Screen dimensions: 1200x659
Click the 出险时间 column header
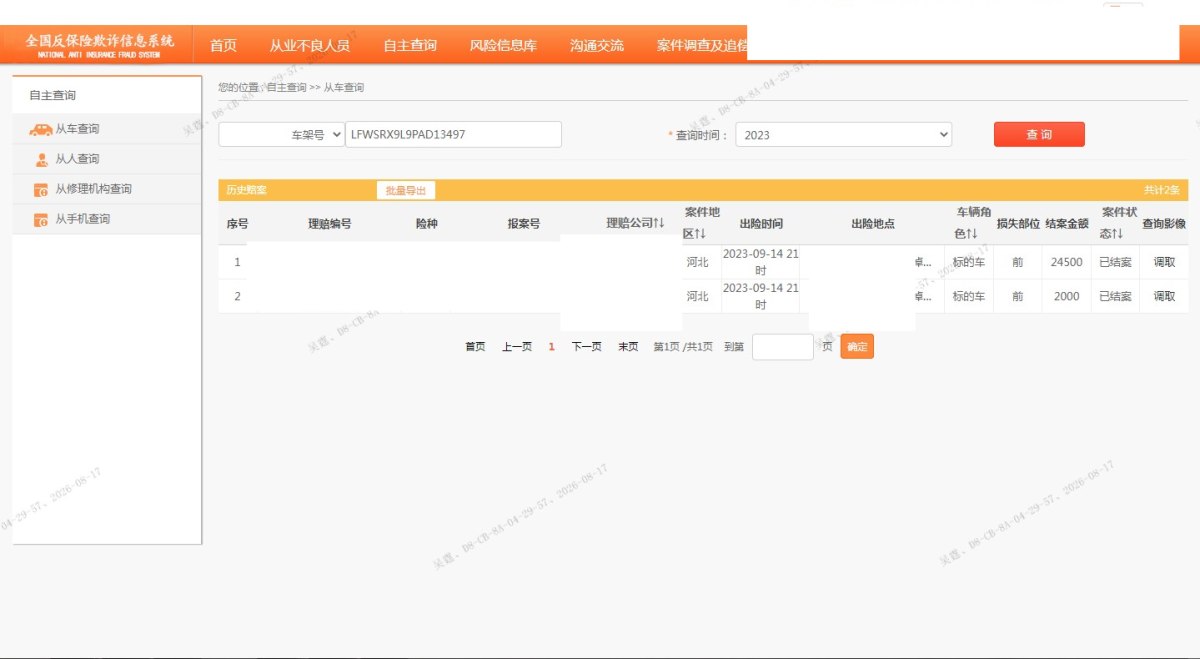point(761,224)
